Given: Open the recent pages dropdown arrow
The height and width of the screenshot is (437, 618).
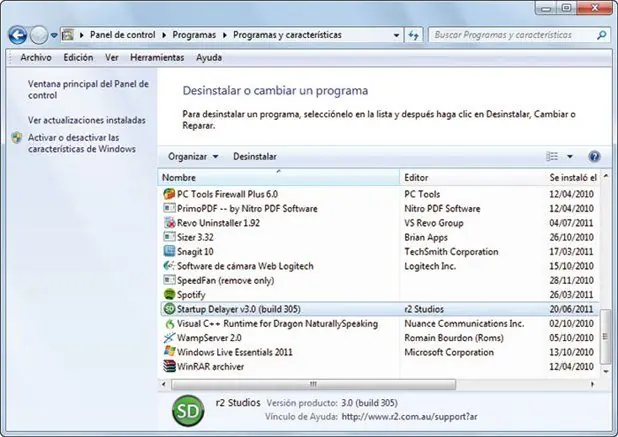Looking at the screenshot, I should click(x=54, y=35).
